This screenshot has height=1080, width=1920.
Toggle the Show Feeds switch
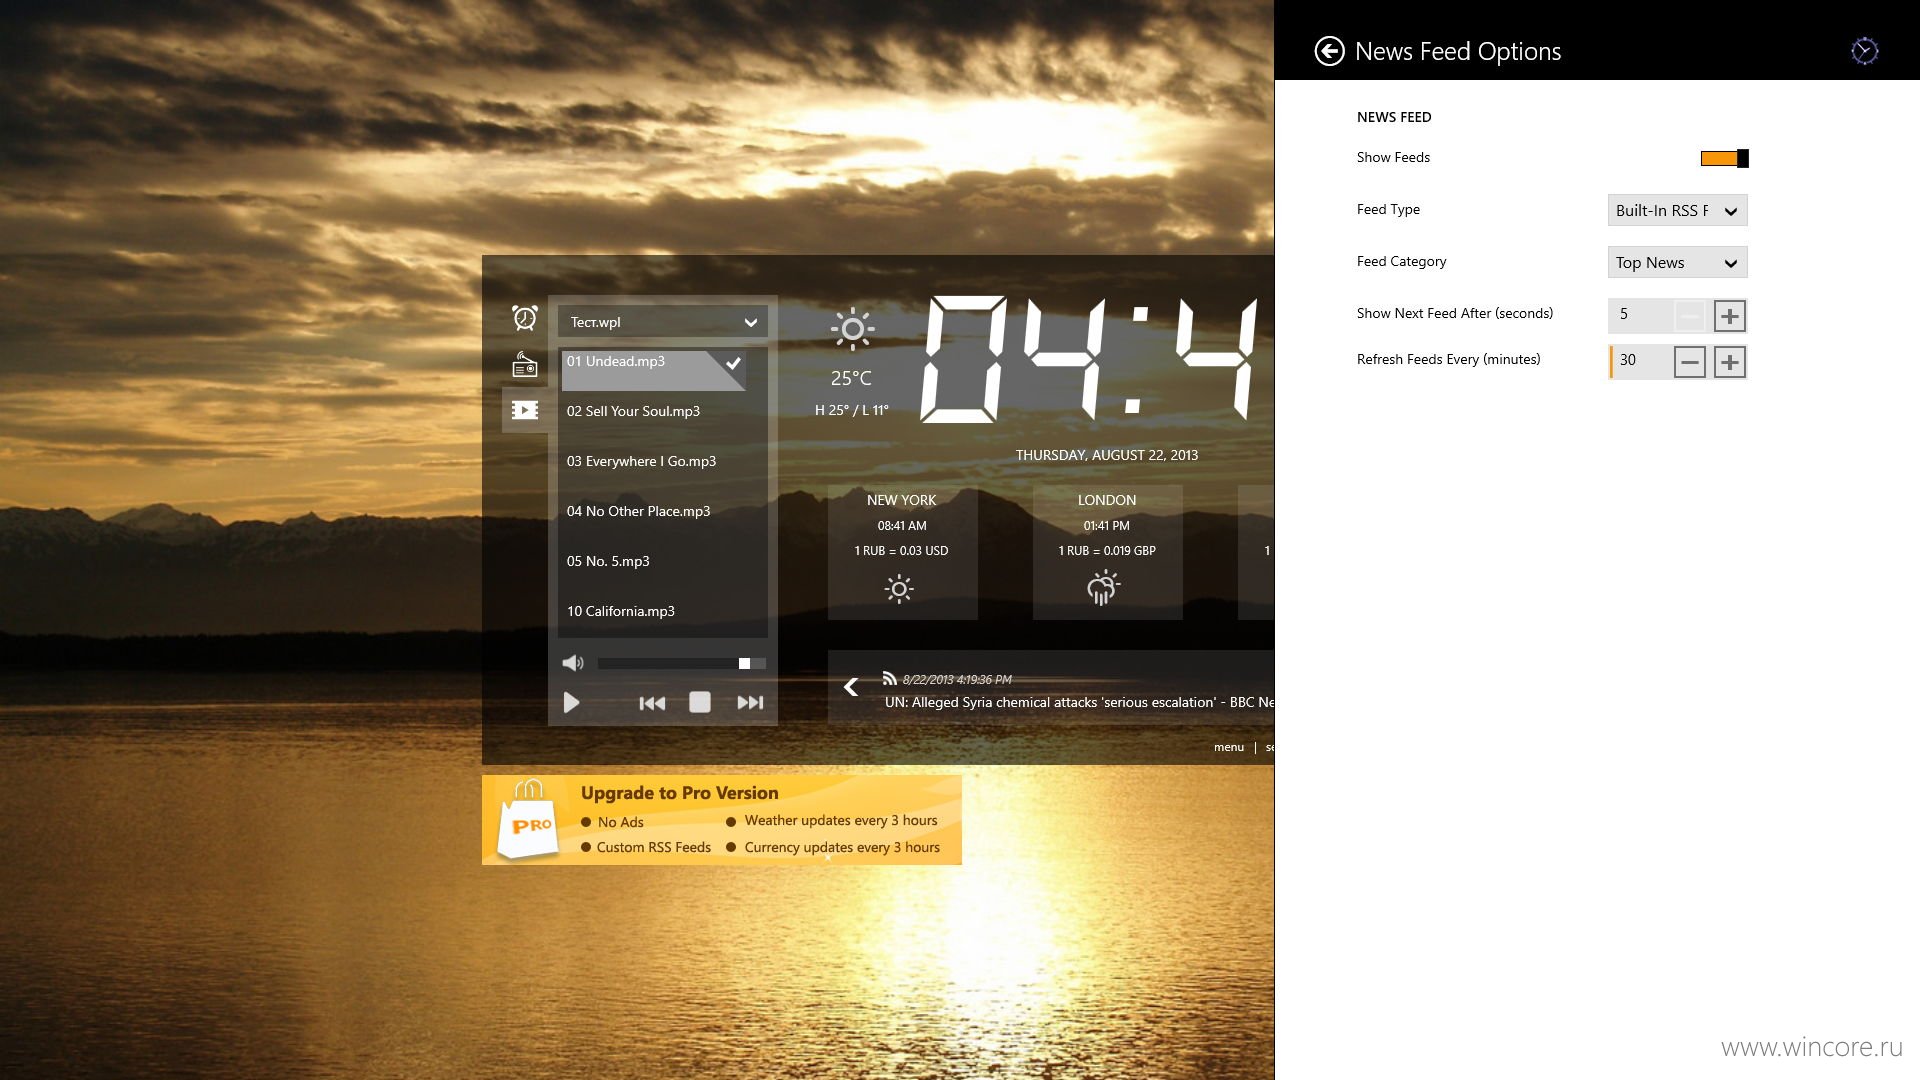1724,158
